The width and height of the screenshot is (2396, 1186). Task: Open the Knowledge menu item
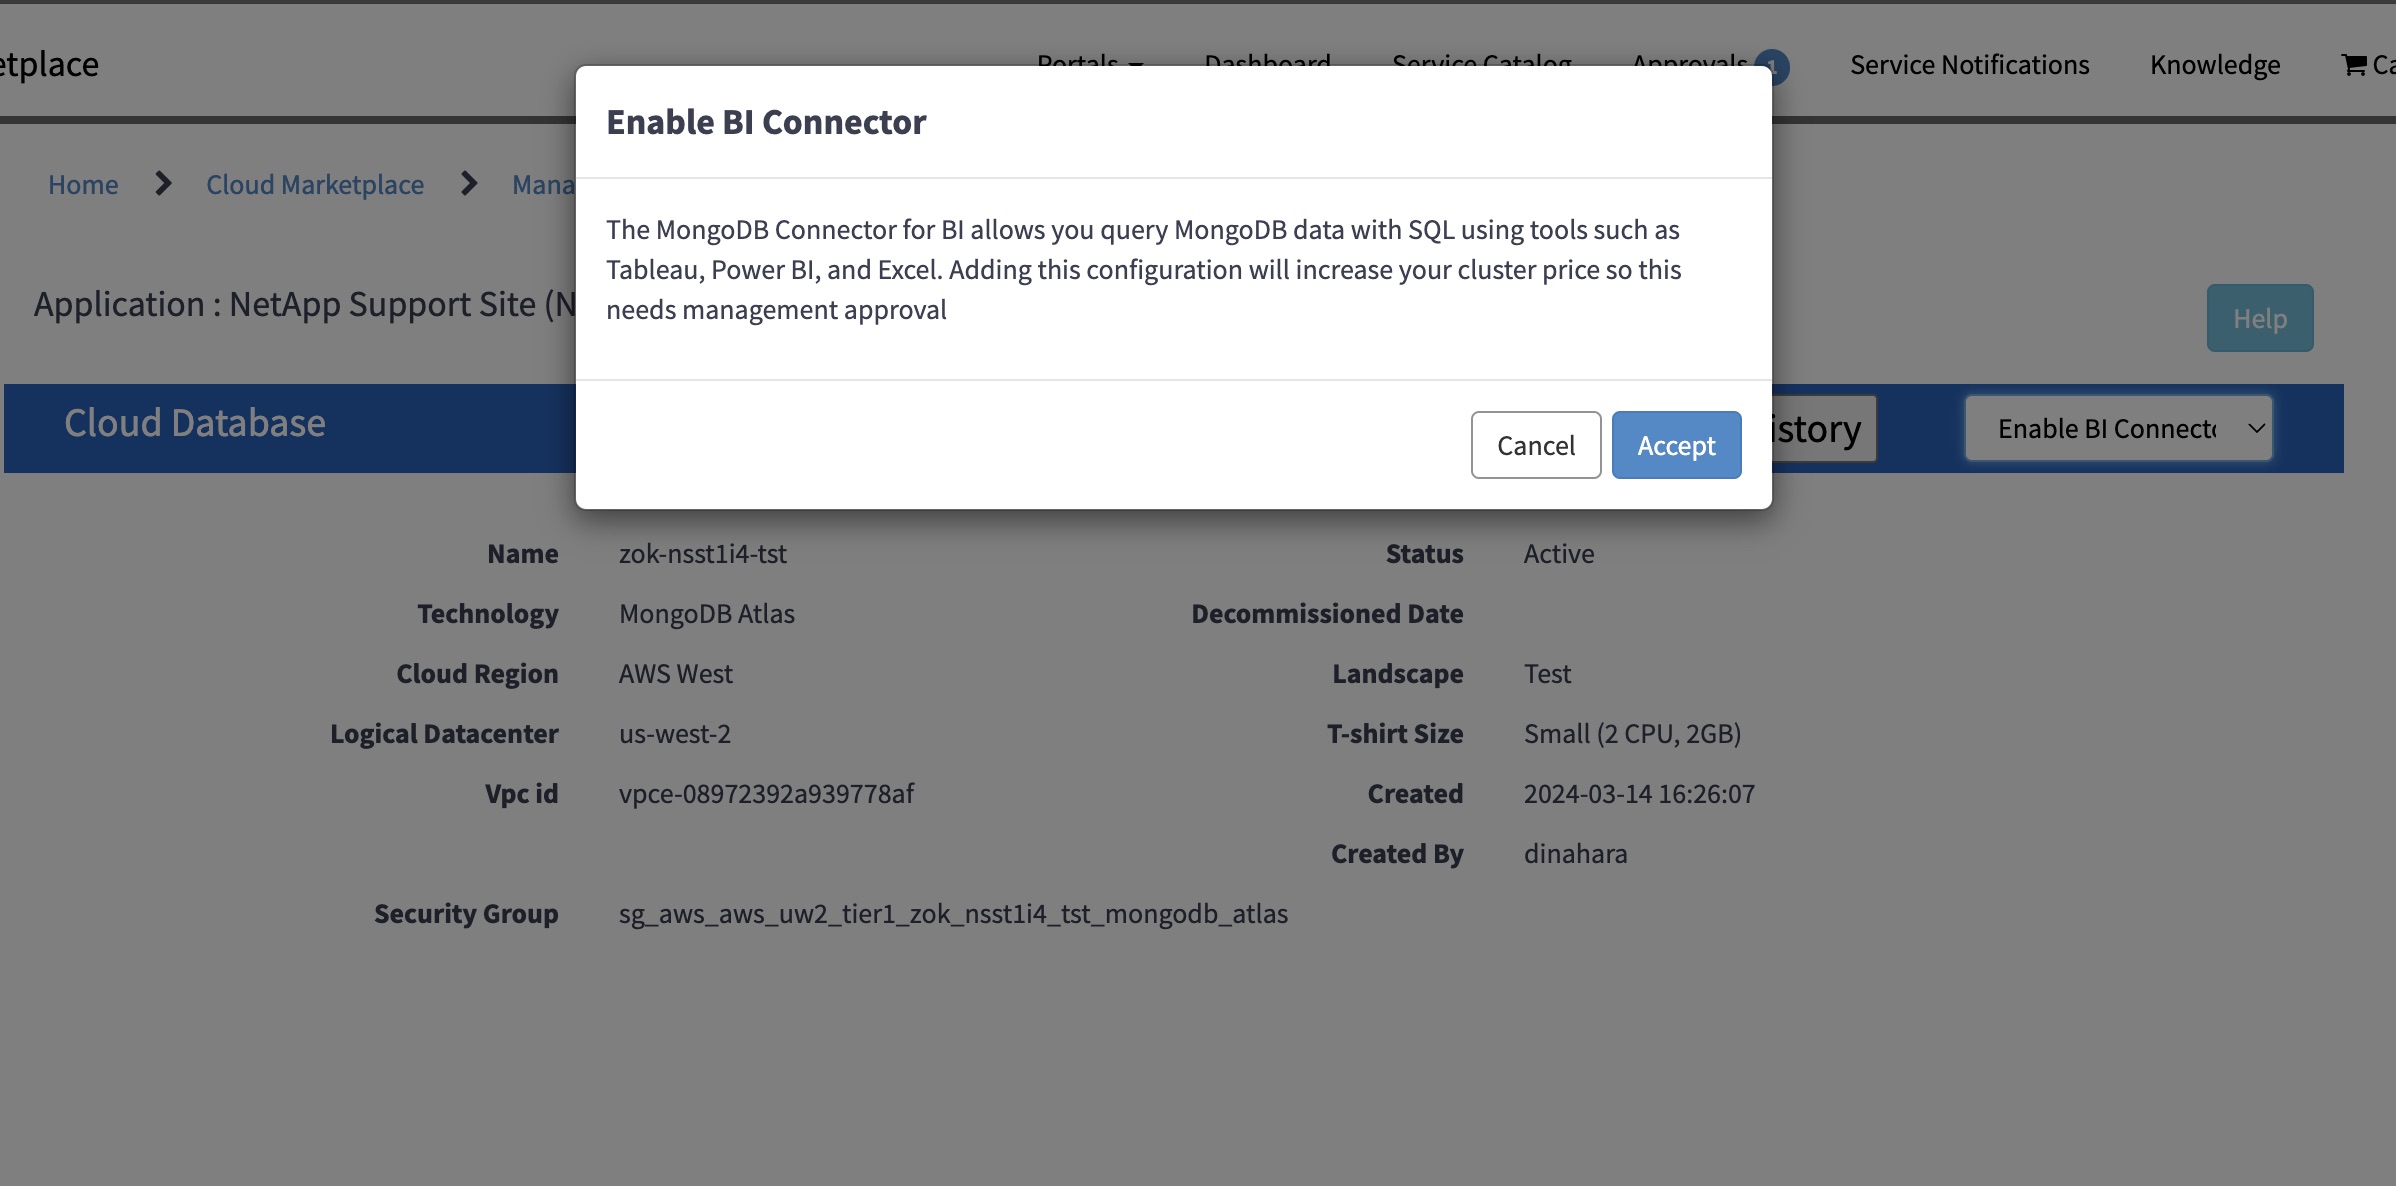(x=2215, y=65)
